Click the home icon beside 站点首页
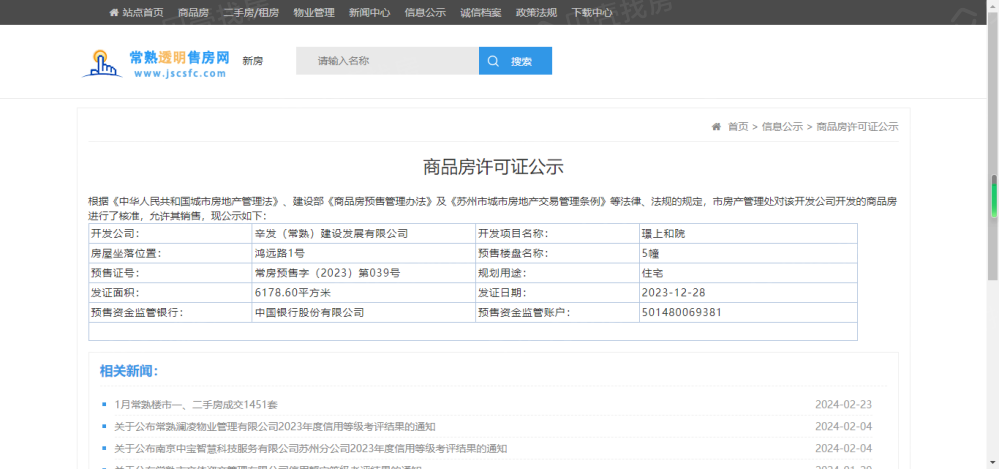Viewport: 999px width, 469px height. [x=113, y=13]
